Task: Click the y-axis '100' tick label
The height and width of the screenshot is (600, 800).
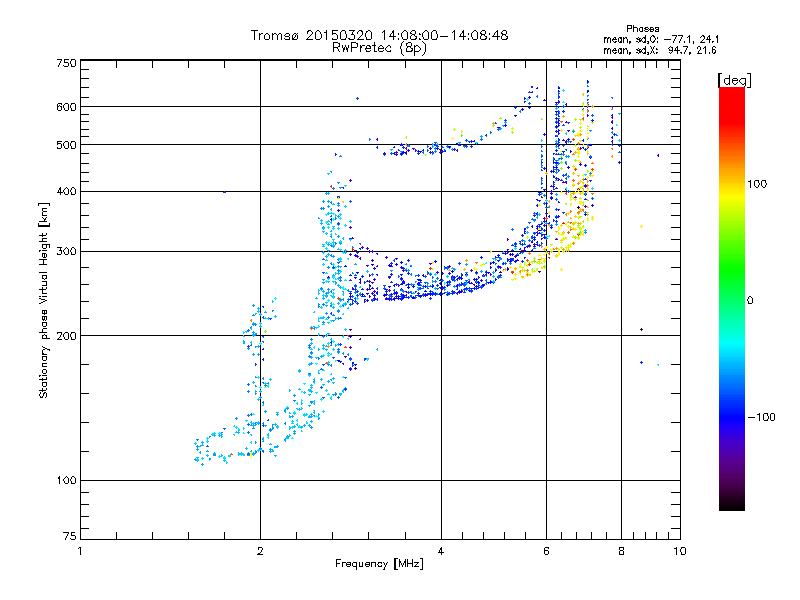Action: 66,481
